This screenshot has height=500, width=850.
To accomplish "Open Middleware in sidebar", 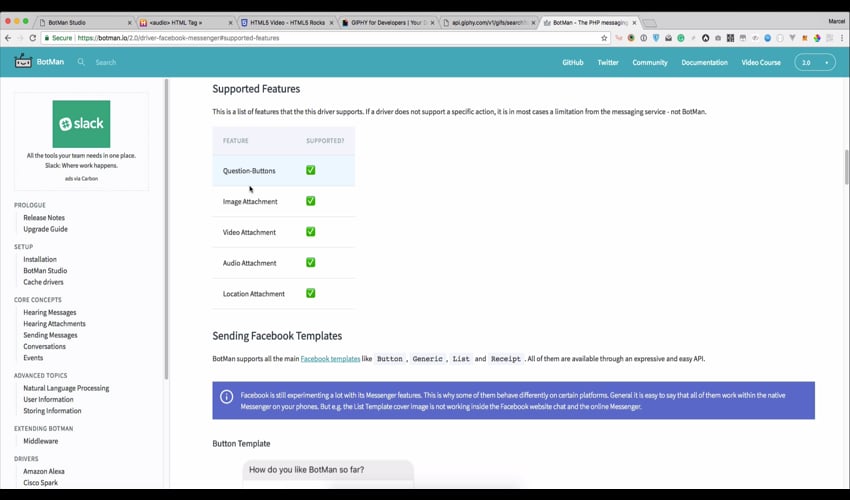I will tap(41, 441).
